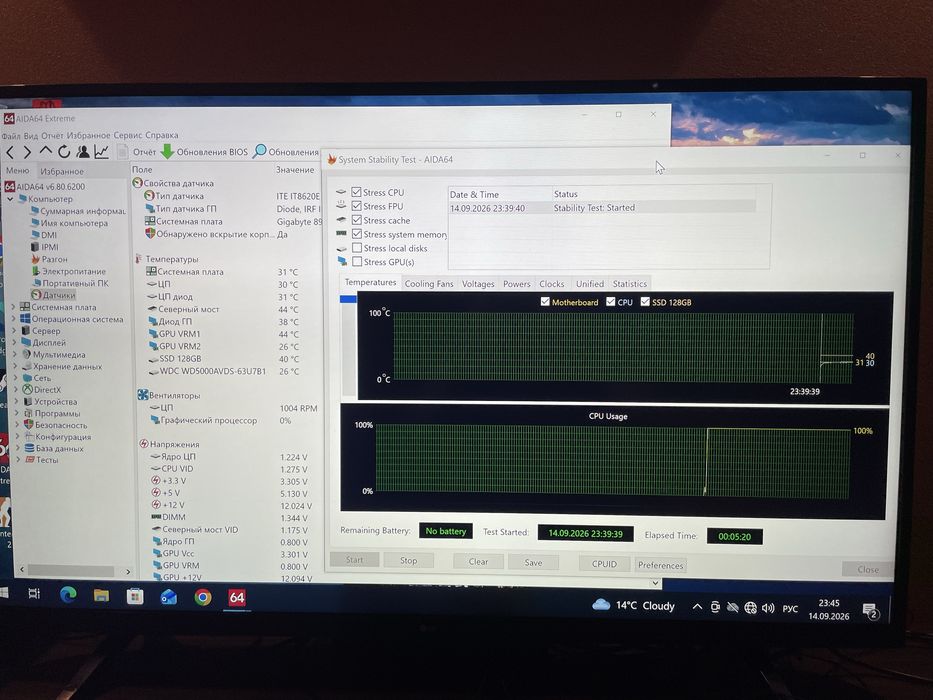Switch to the Избранное sidebar tab
This screenshot has width=933, height=700.
[62, 171]
